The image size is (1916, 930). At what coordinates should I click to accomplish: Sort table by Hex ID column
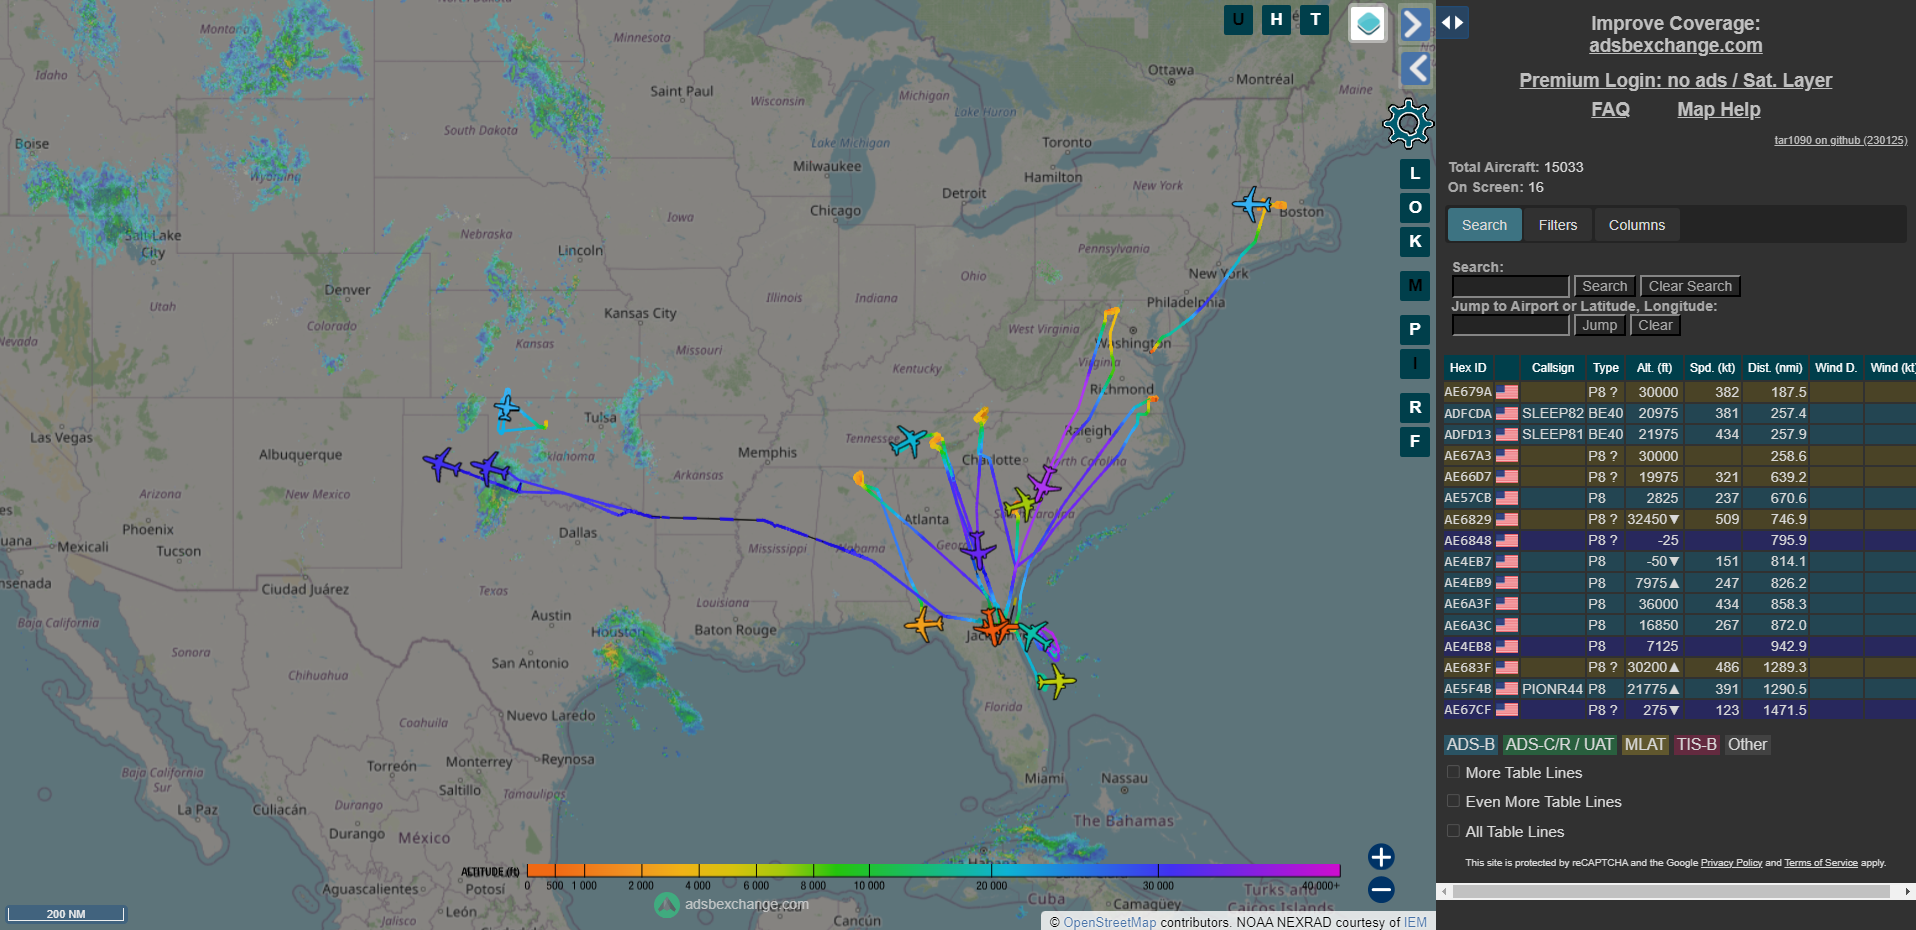coord(1468,368)
